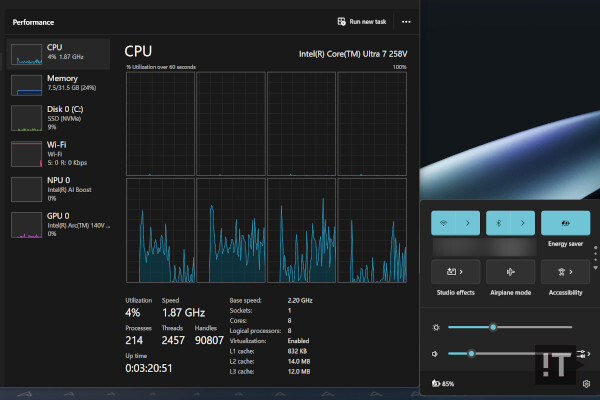Select NPU 0 Intel AI Boost entry
This screenshot has height=400, width=600.
click(58, 188)
